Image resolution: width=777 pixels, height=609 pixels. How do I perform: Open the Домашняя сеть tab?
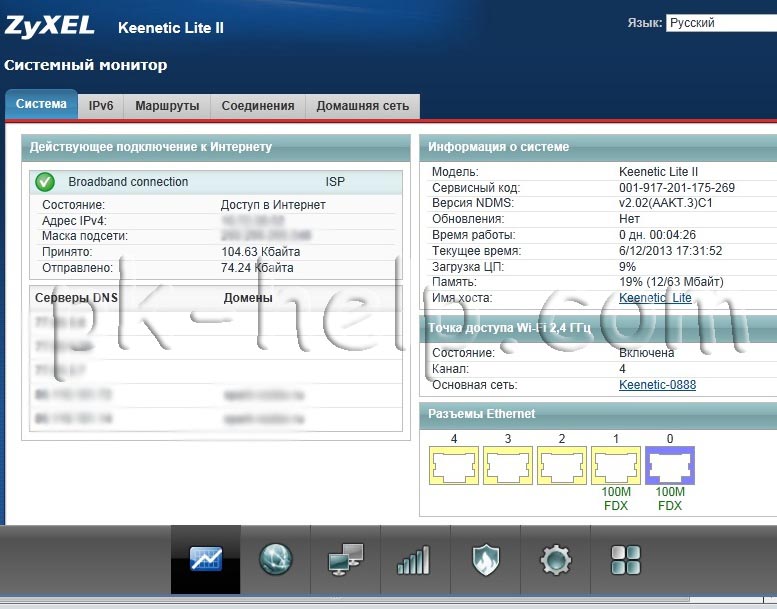363,106
